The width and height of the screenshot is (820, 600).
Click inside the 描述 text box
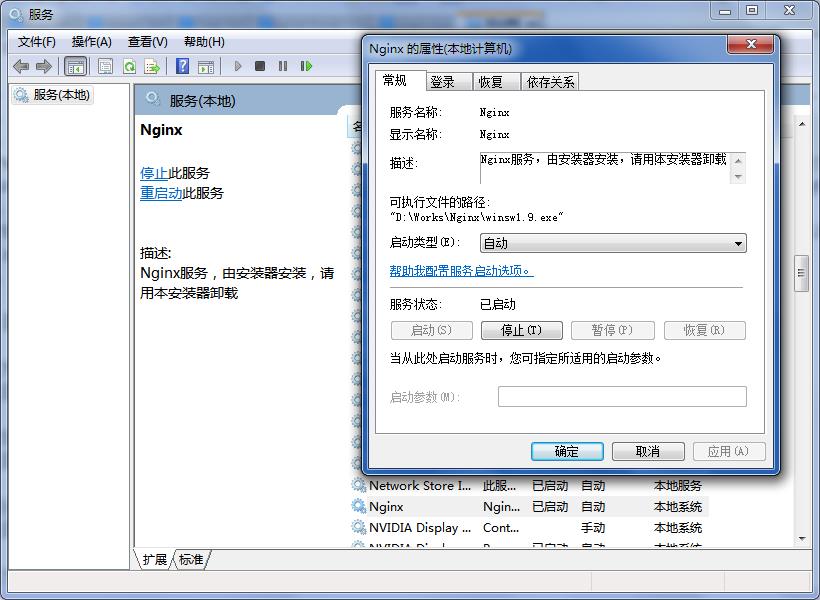[604, 168]
